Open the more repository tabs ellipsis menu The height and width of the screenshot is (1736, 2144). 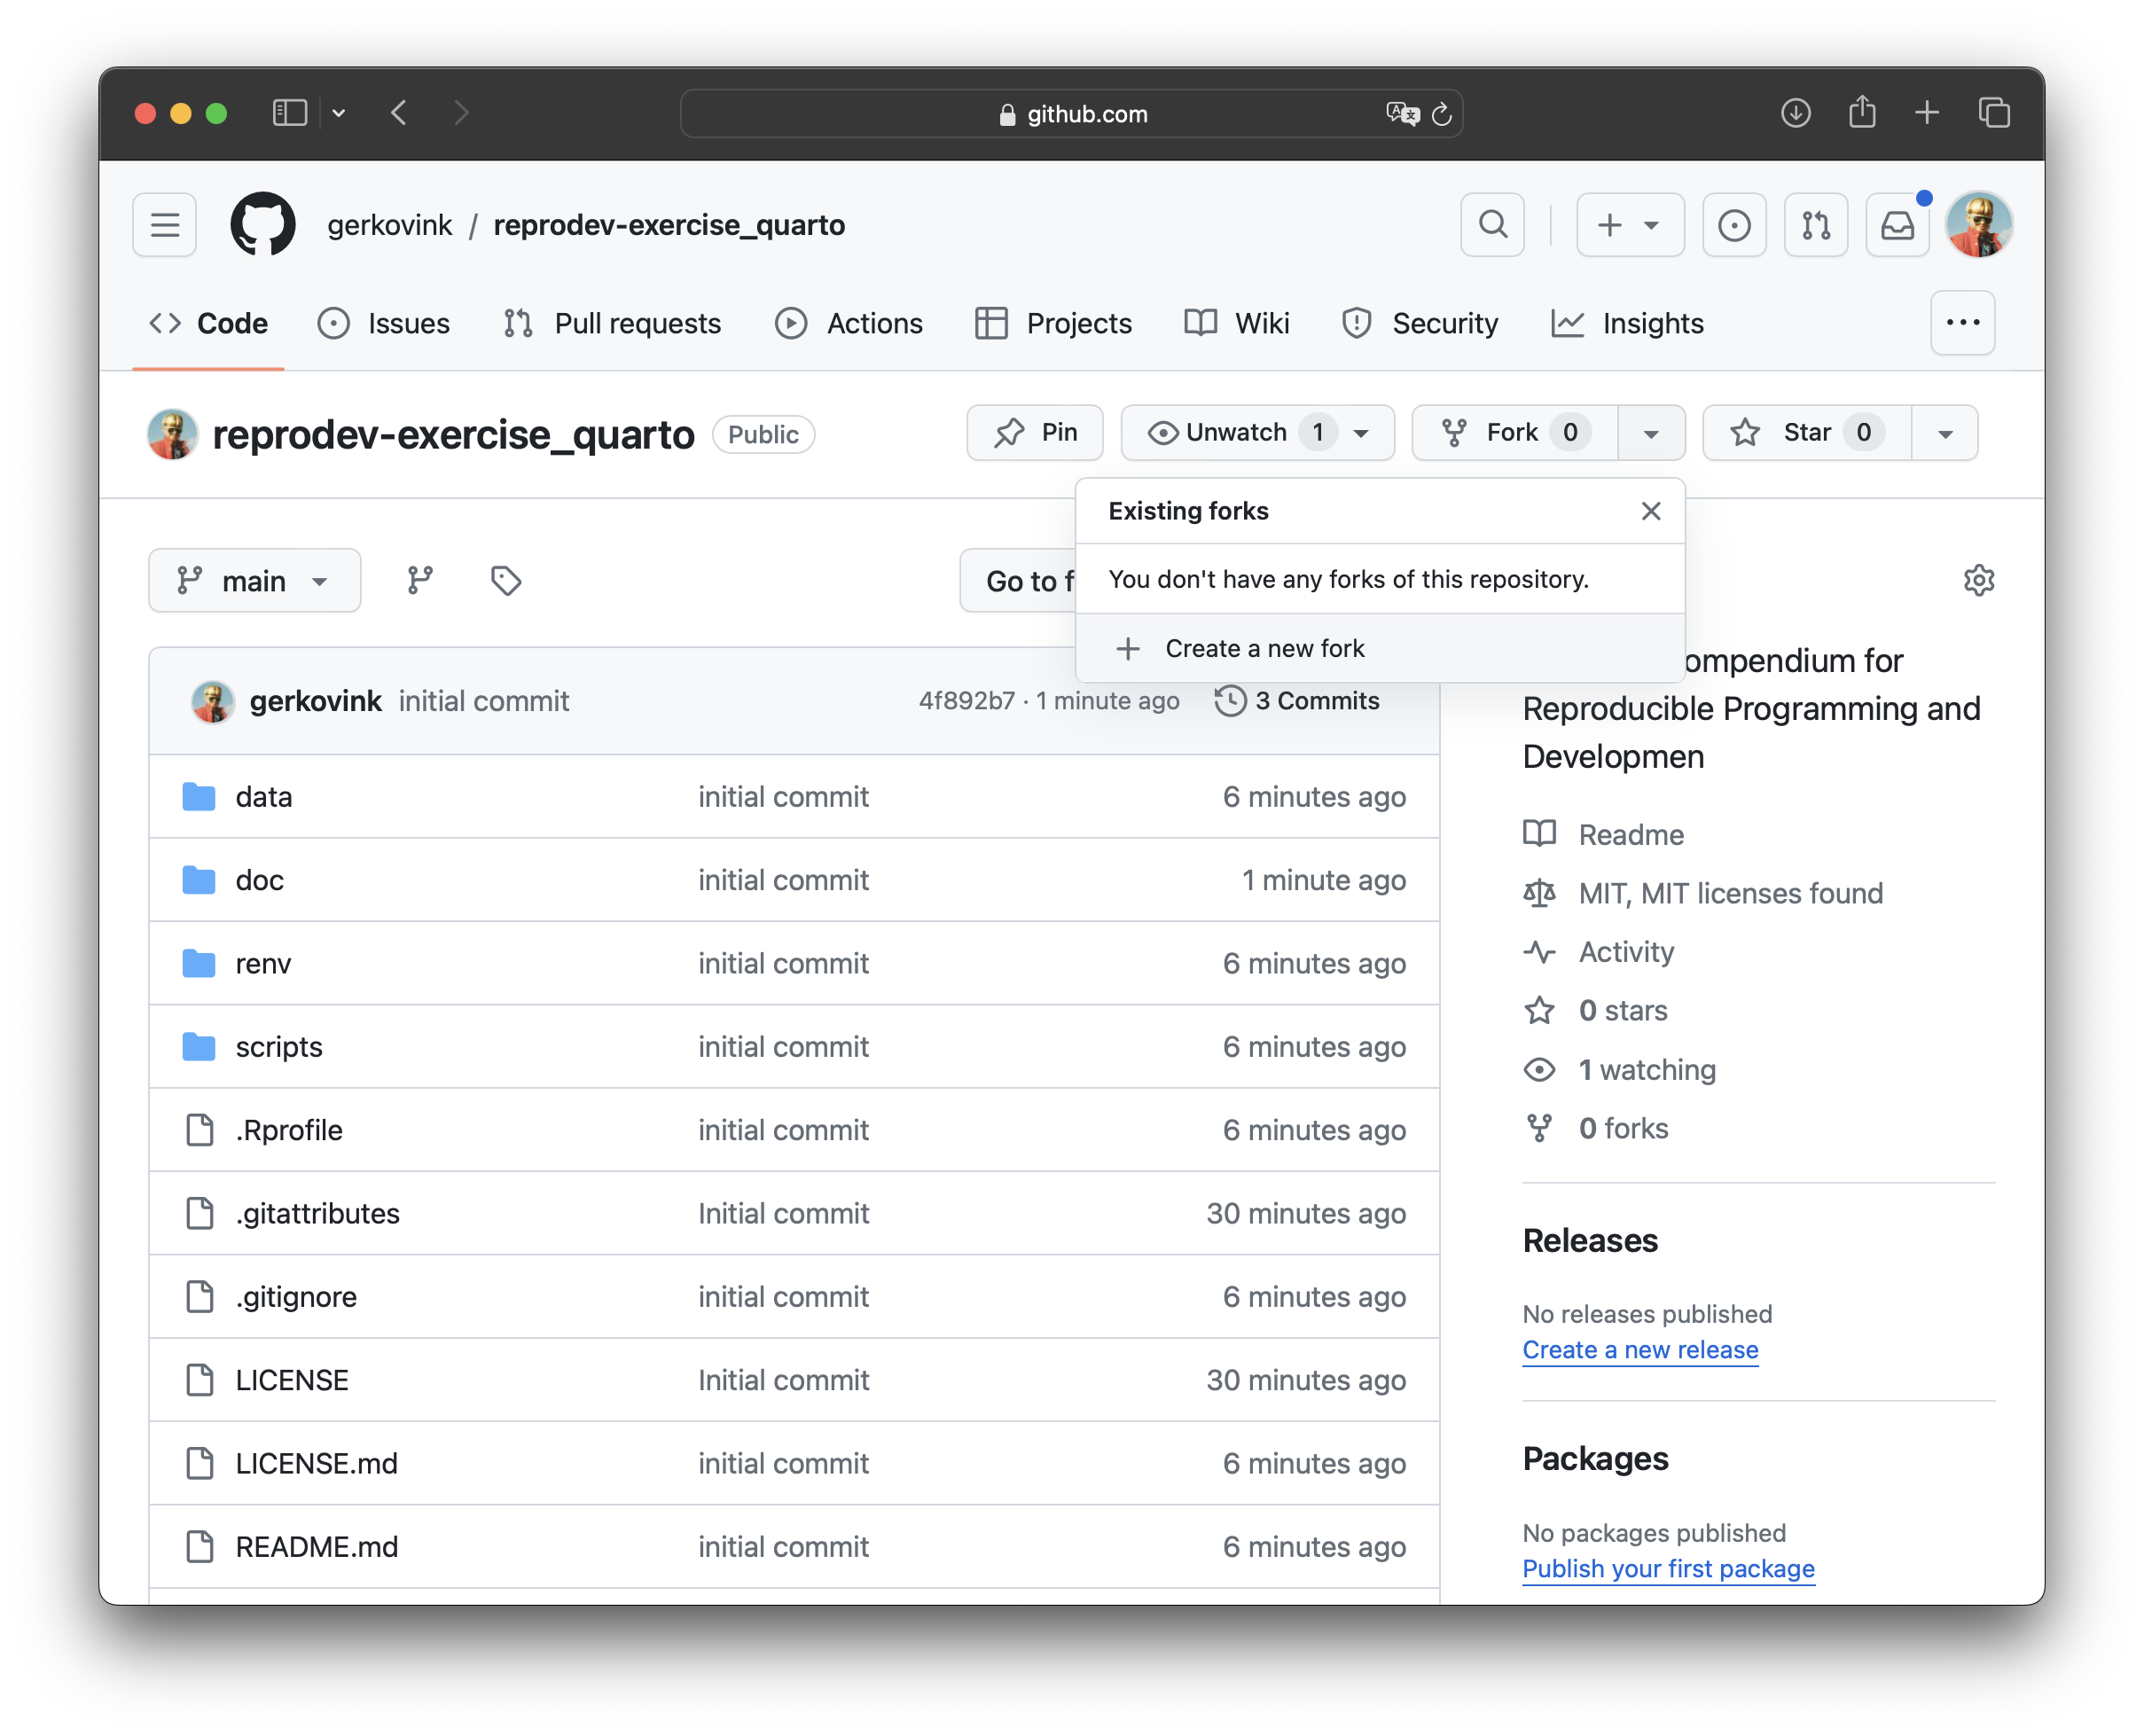click(1963, 323)
